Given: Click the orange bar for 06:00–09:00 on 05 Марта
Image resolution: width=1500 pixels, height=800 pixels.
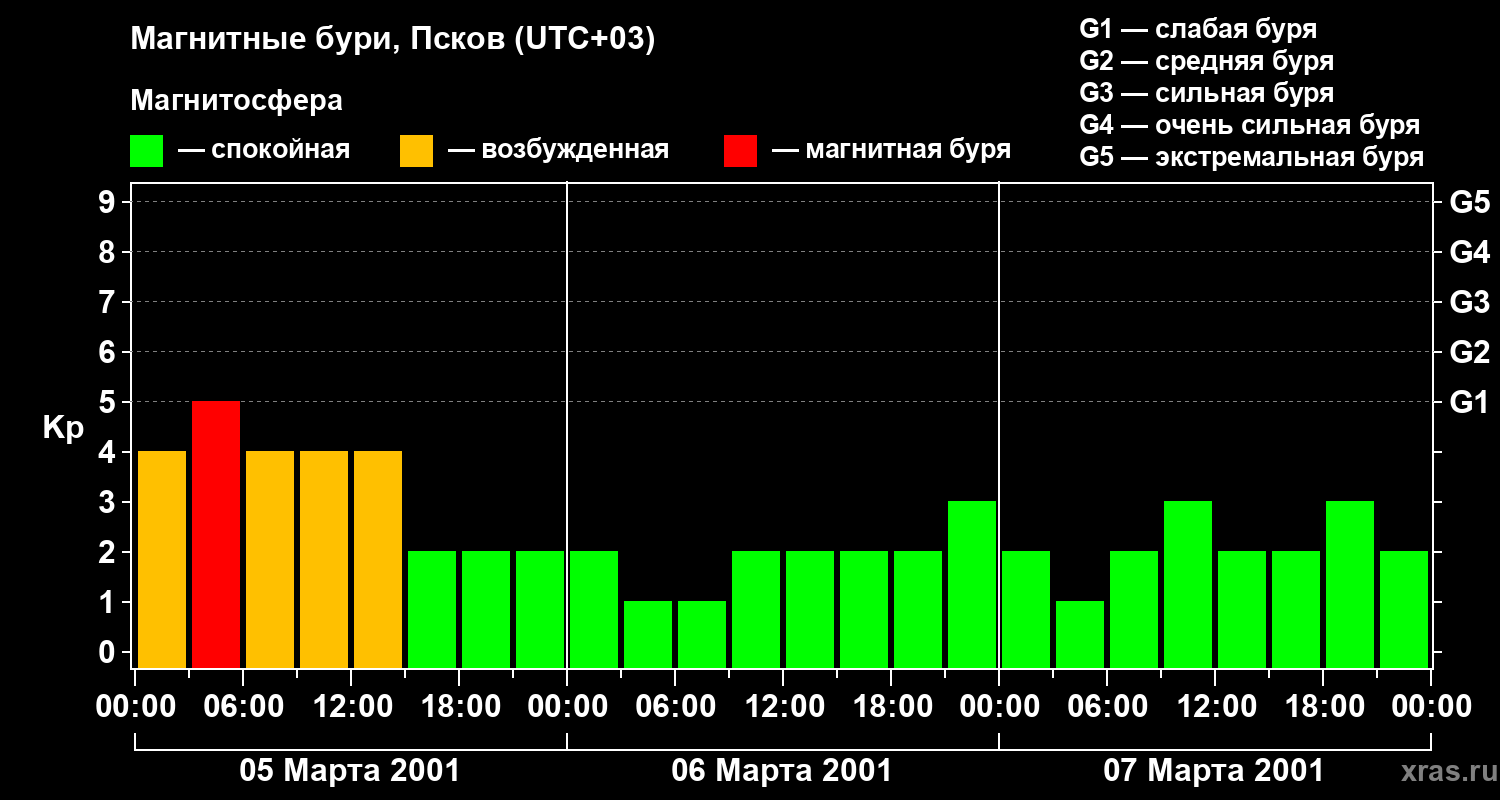Looking at the screenshot, I should (x=270, y=559).
